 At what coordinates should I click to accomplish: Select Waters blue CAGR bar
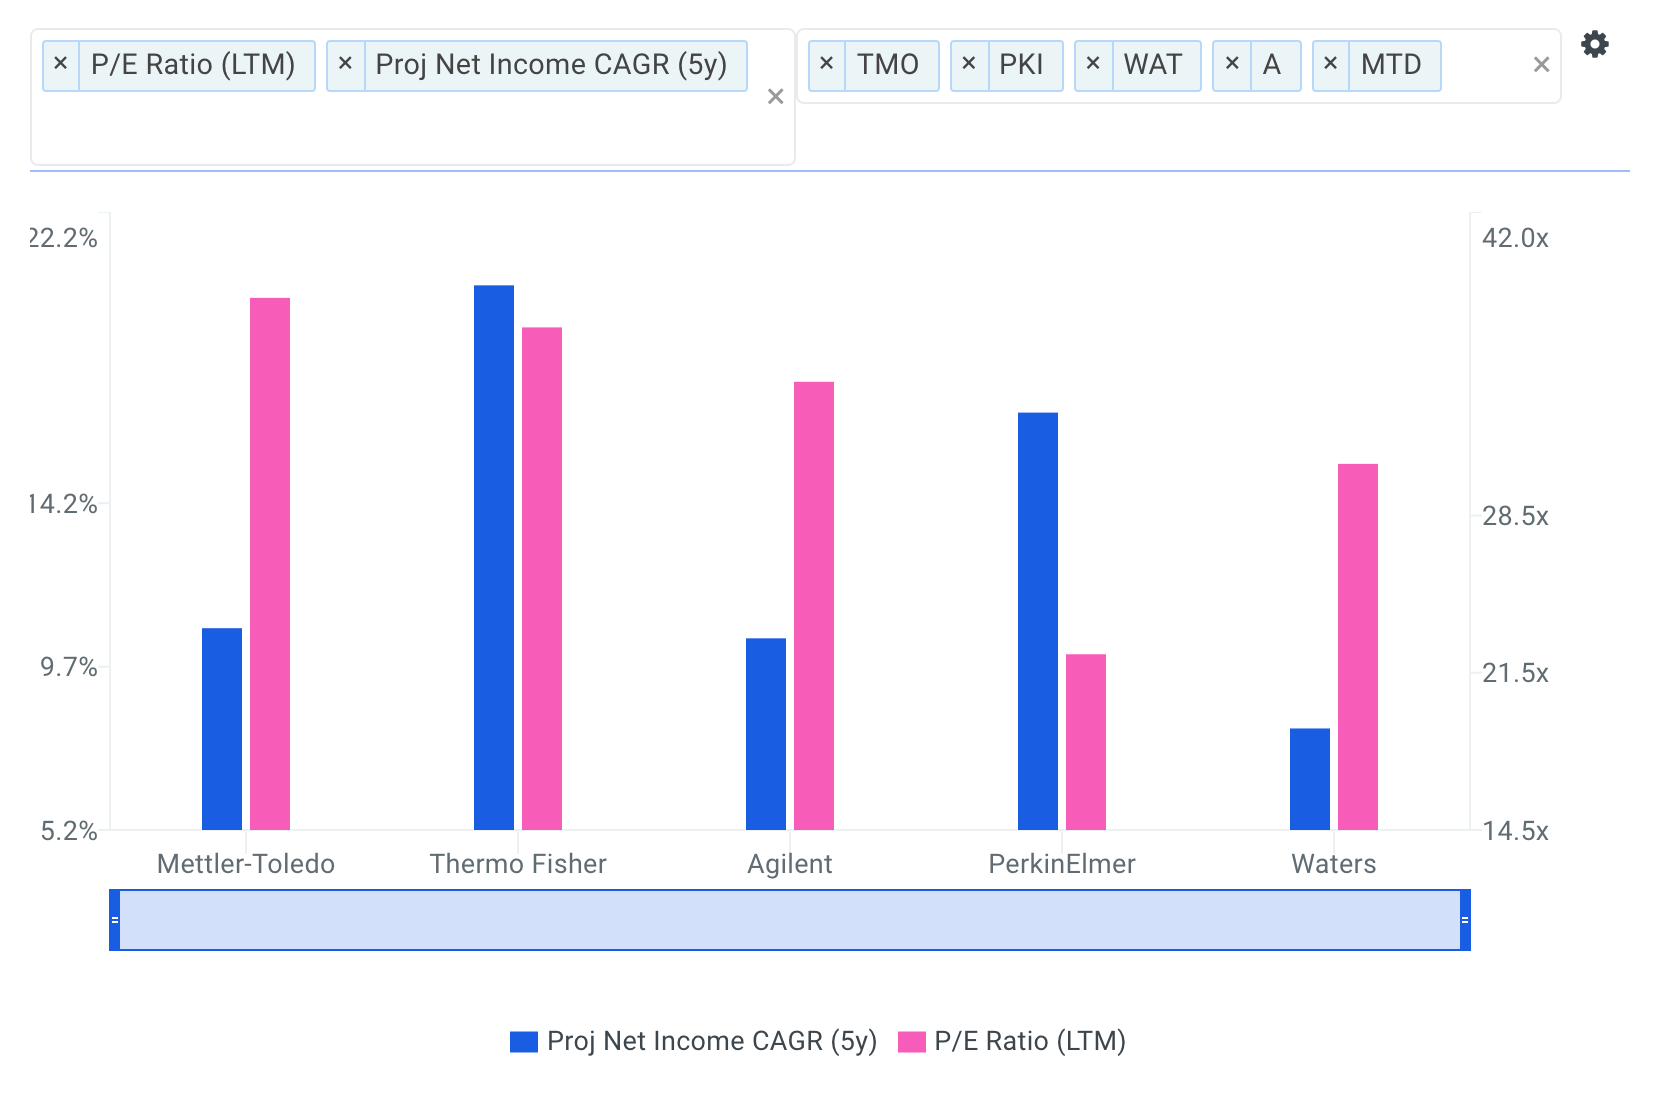(1310, 779)
